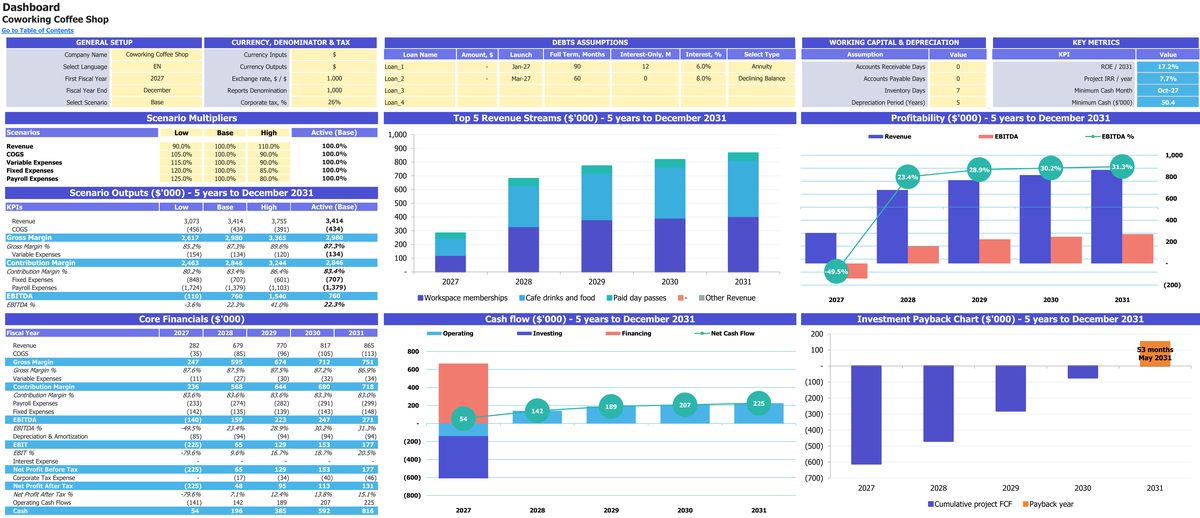The height and width of the screenshot is (518, 1200).
Task: Select the Active (Base) multipliers column header
Action: (334, 132)
